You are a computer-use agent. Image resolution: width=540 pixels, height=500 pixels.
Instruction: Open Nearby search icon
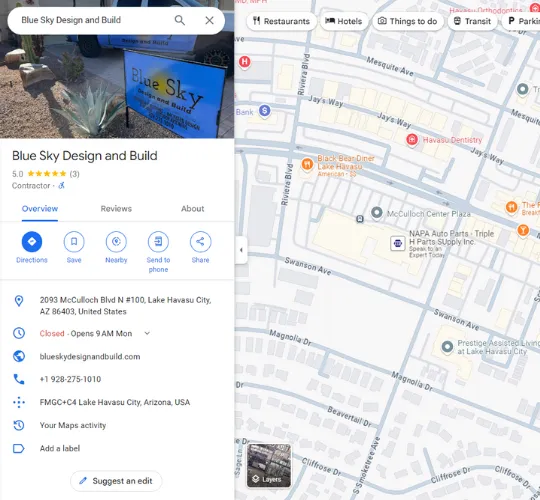[116, 242]
